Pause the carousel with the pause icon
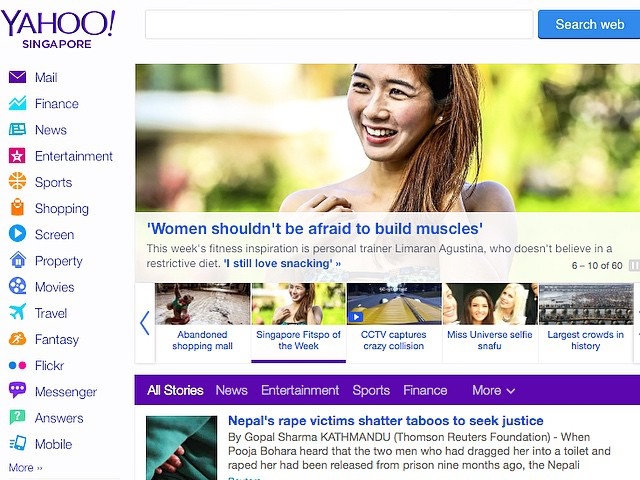 (x=634, y=265)
